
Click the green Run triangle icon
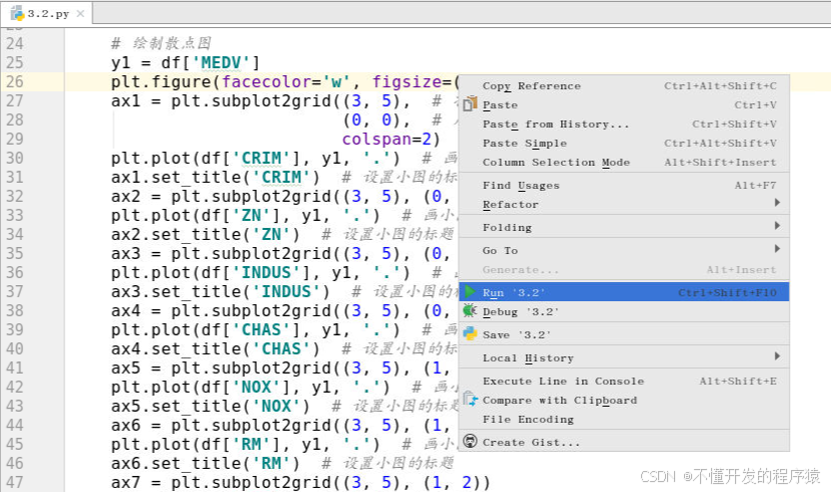click(470, 291)
